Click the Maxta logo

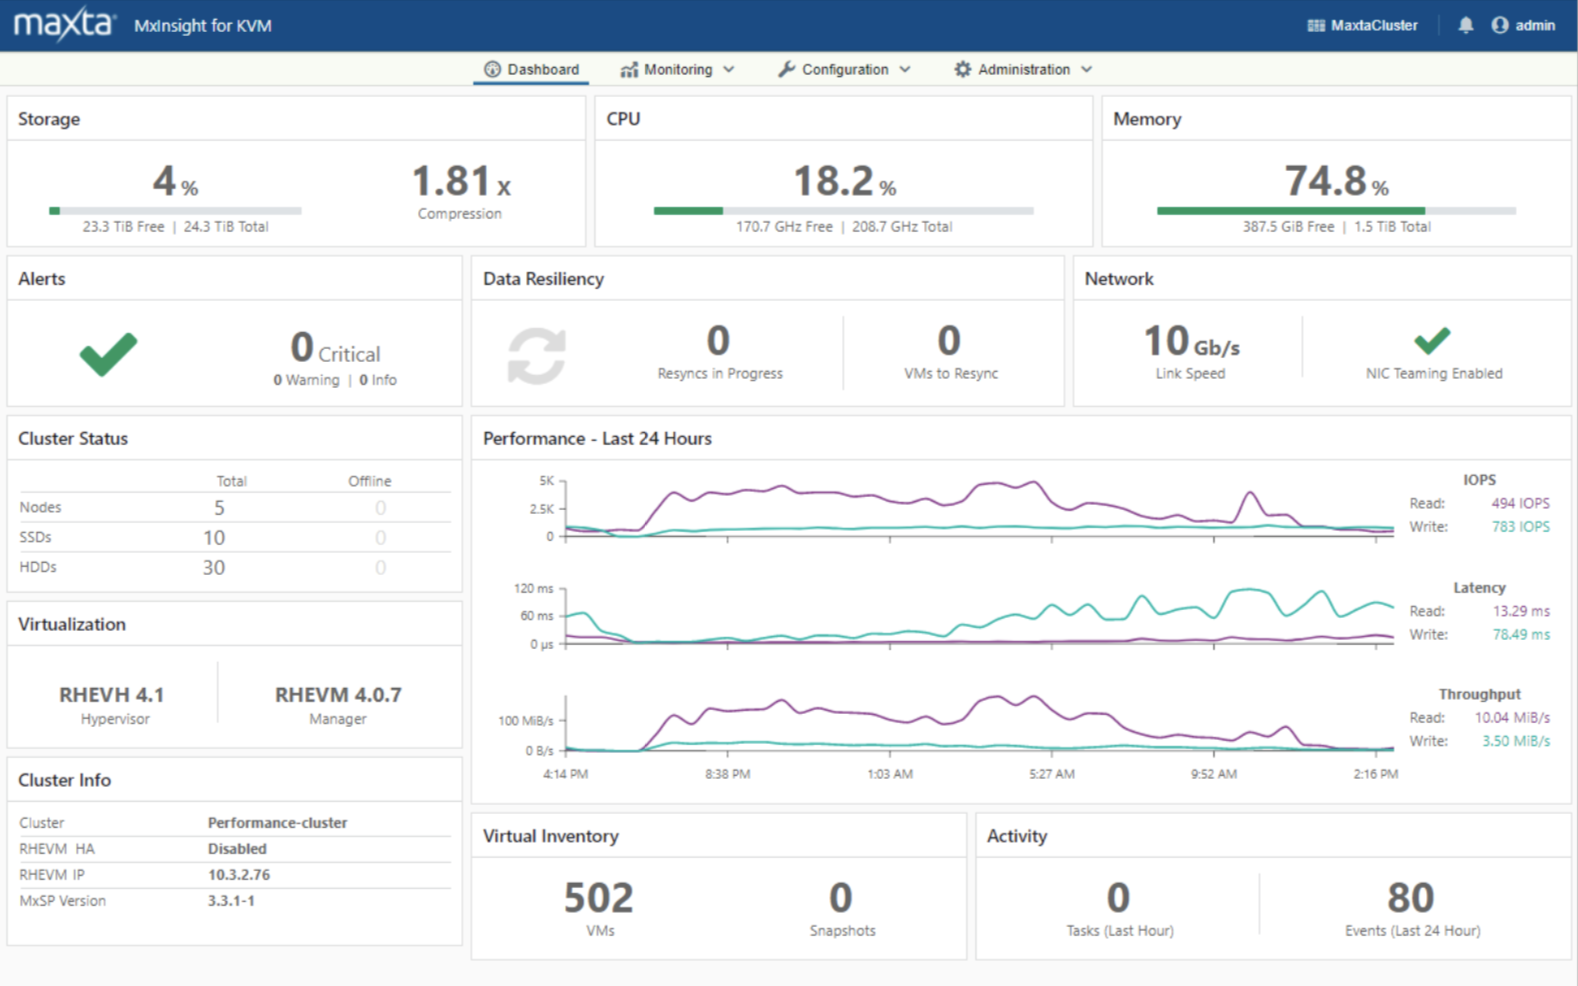(x=64, y=24)
